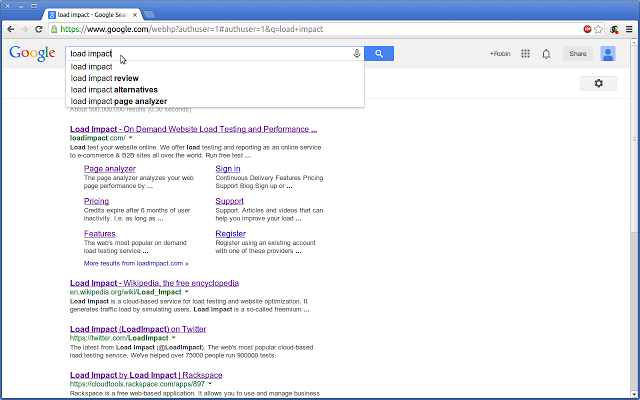
Task: Click the green SSL padlock icon
Action: (53, 29)
